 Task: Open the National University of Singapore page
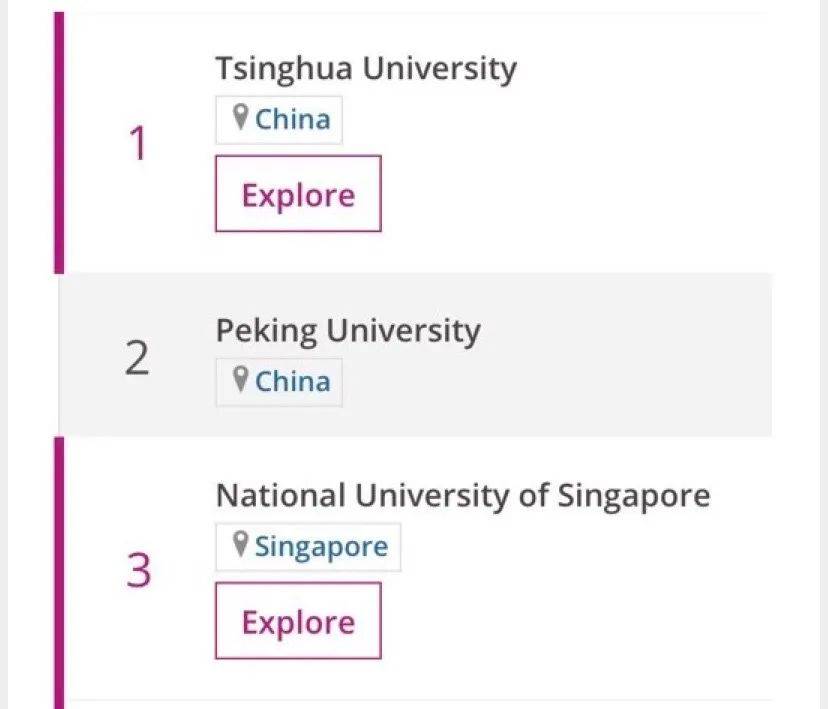(x=463, y=494)
